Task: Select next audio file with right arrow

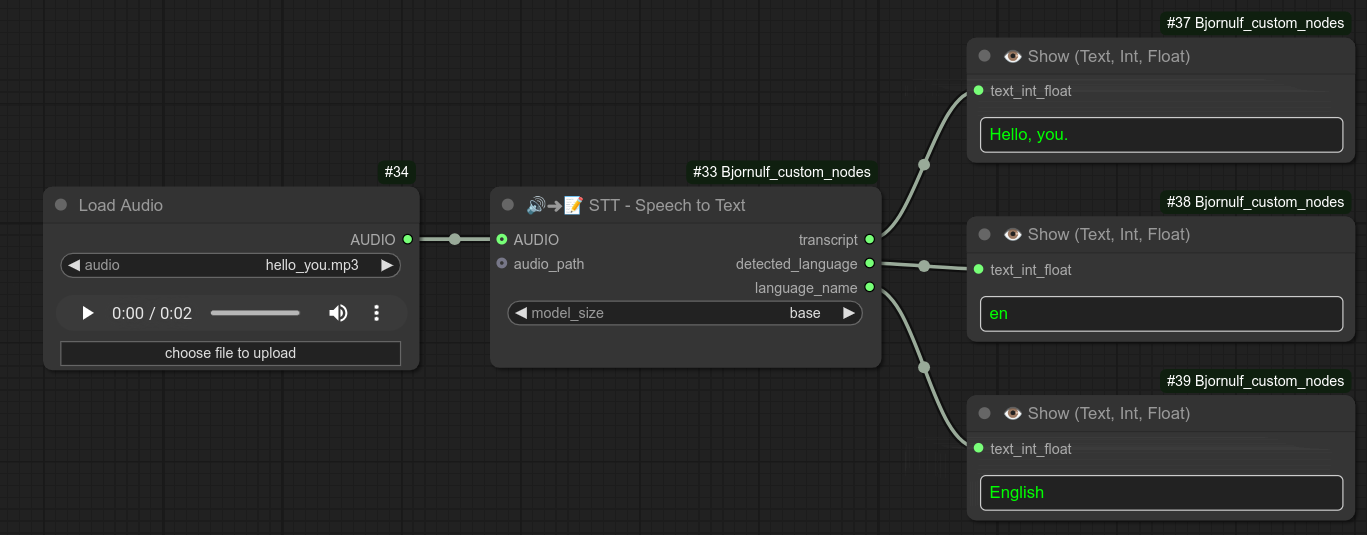Action: click(x=387, y=265)
